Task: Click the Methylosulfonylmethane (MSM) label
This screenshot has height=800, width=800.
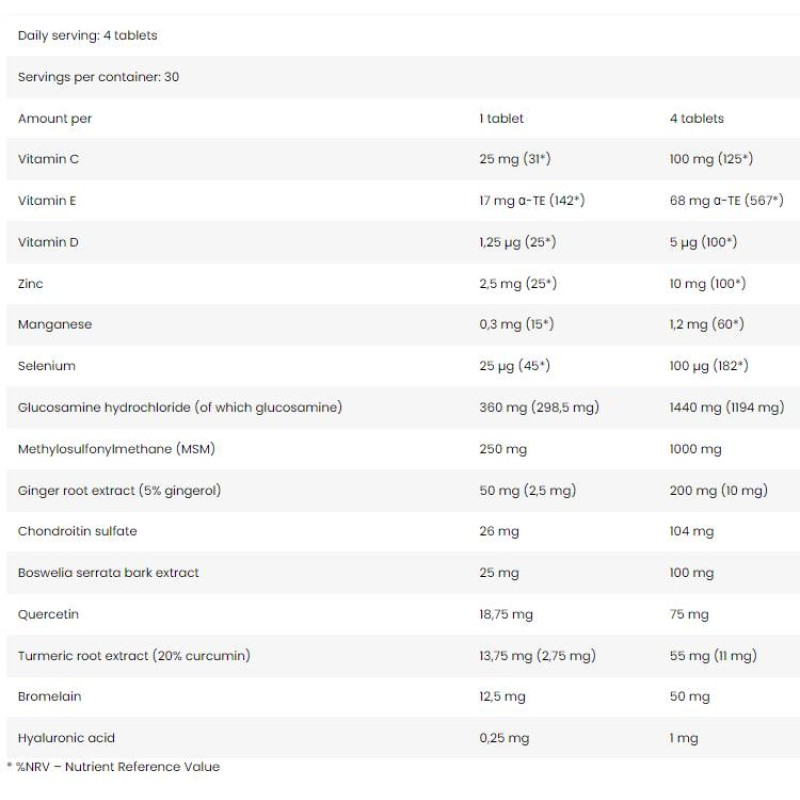Action: 117,449
